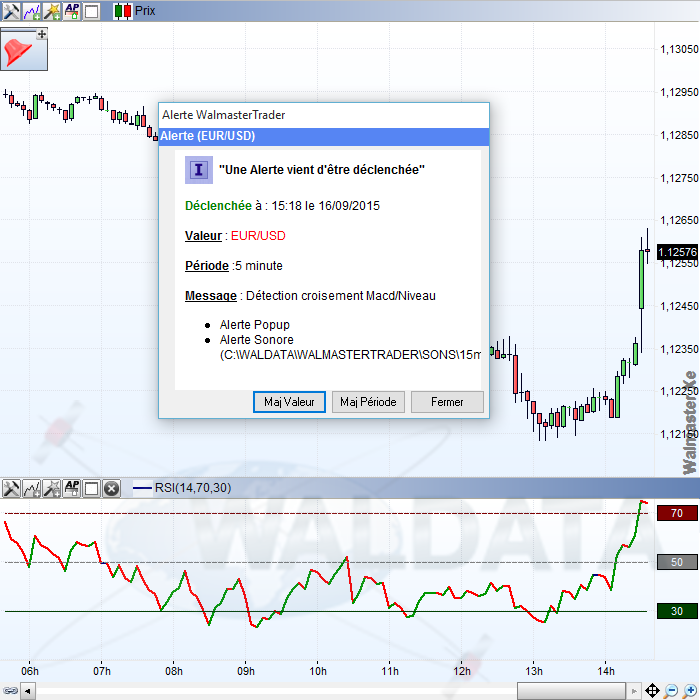The width and height of the screenshot is (700, 700).
Task: Open price panel settings tools icon
Action: tap(11, 11)
